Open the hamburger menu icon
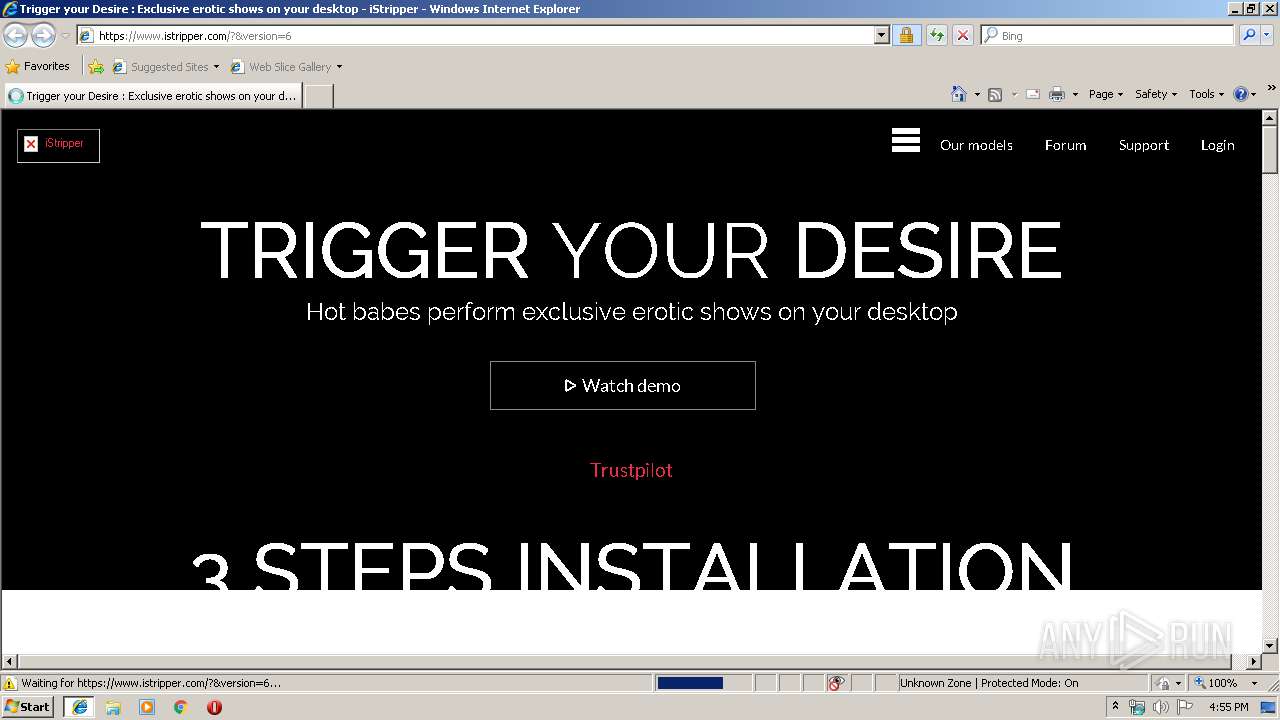 (906, 141)
